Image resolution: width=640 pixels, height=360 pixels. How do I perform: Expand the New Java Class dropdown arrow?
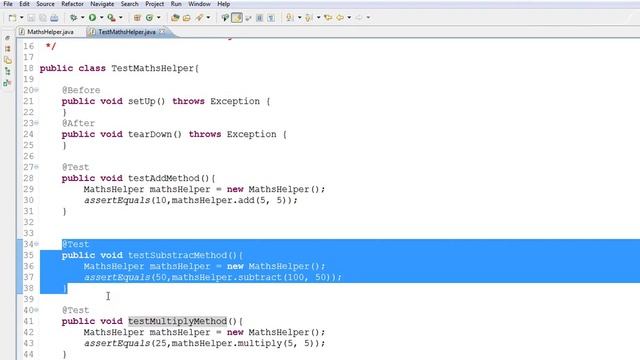click(x=159, y=18)
